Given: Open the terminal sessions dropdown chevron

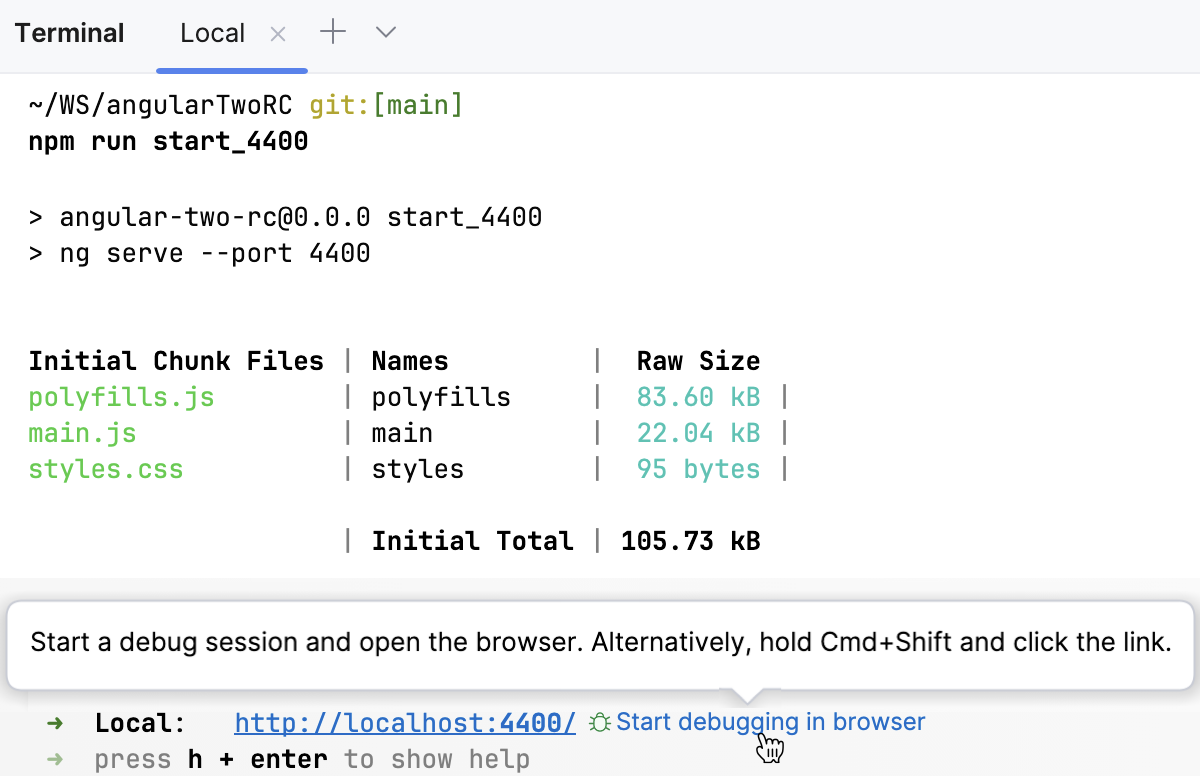Looking at the screenshot, I should pyautogui.click(x=385, y=32).
